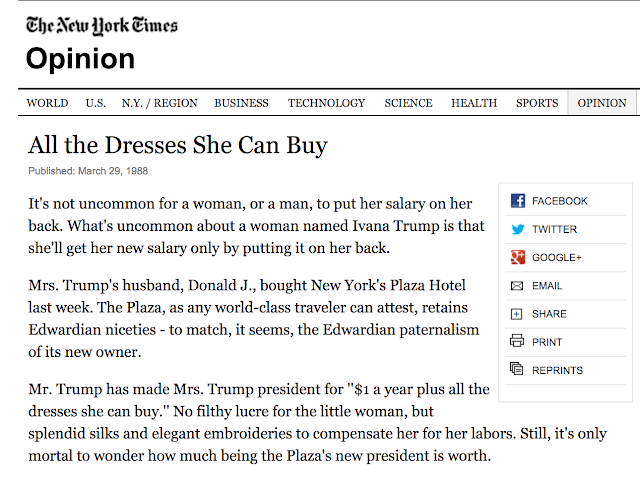This screenshot has height=480, width=640.
Task: Click the Google+ icon
Action: click(518, 258)
